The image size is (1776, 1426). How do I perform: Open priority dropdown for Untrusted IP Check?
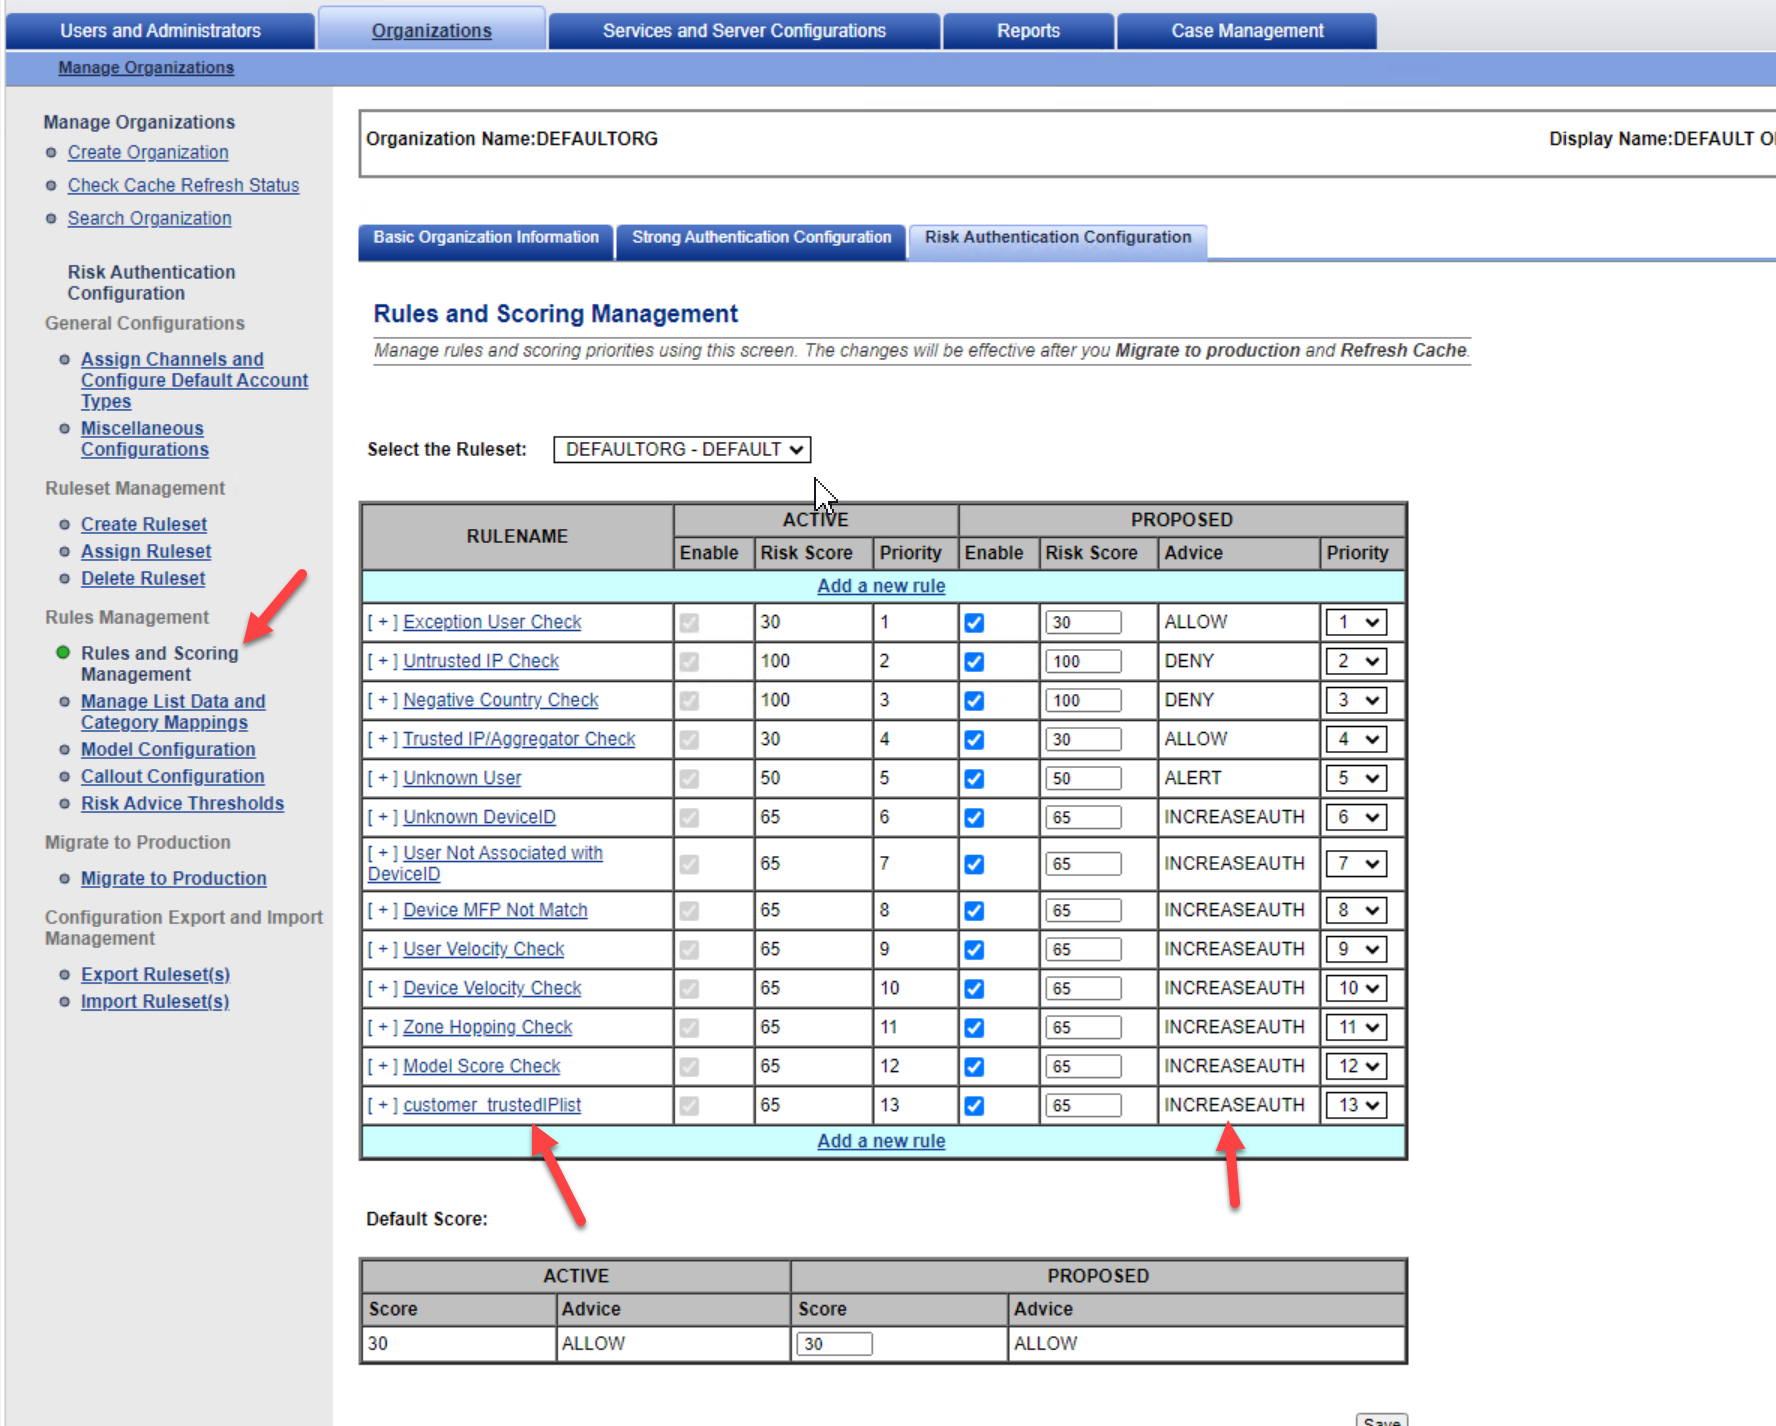point(1357,661)
